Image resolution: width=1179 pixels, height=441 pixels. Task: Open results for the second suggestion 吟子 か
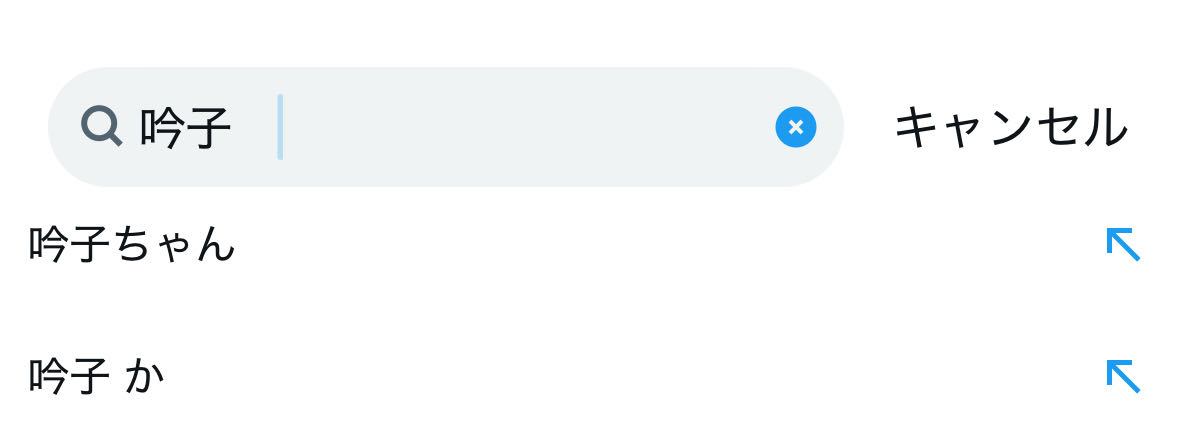tap(96, 376)
